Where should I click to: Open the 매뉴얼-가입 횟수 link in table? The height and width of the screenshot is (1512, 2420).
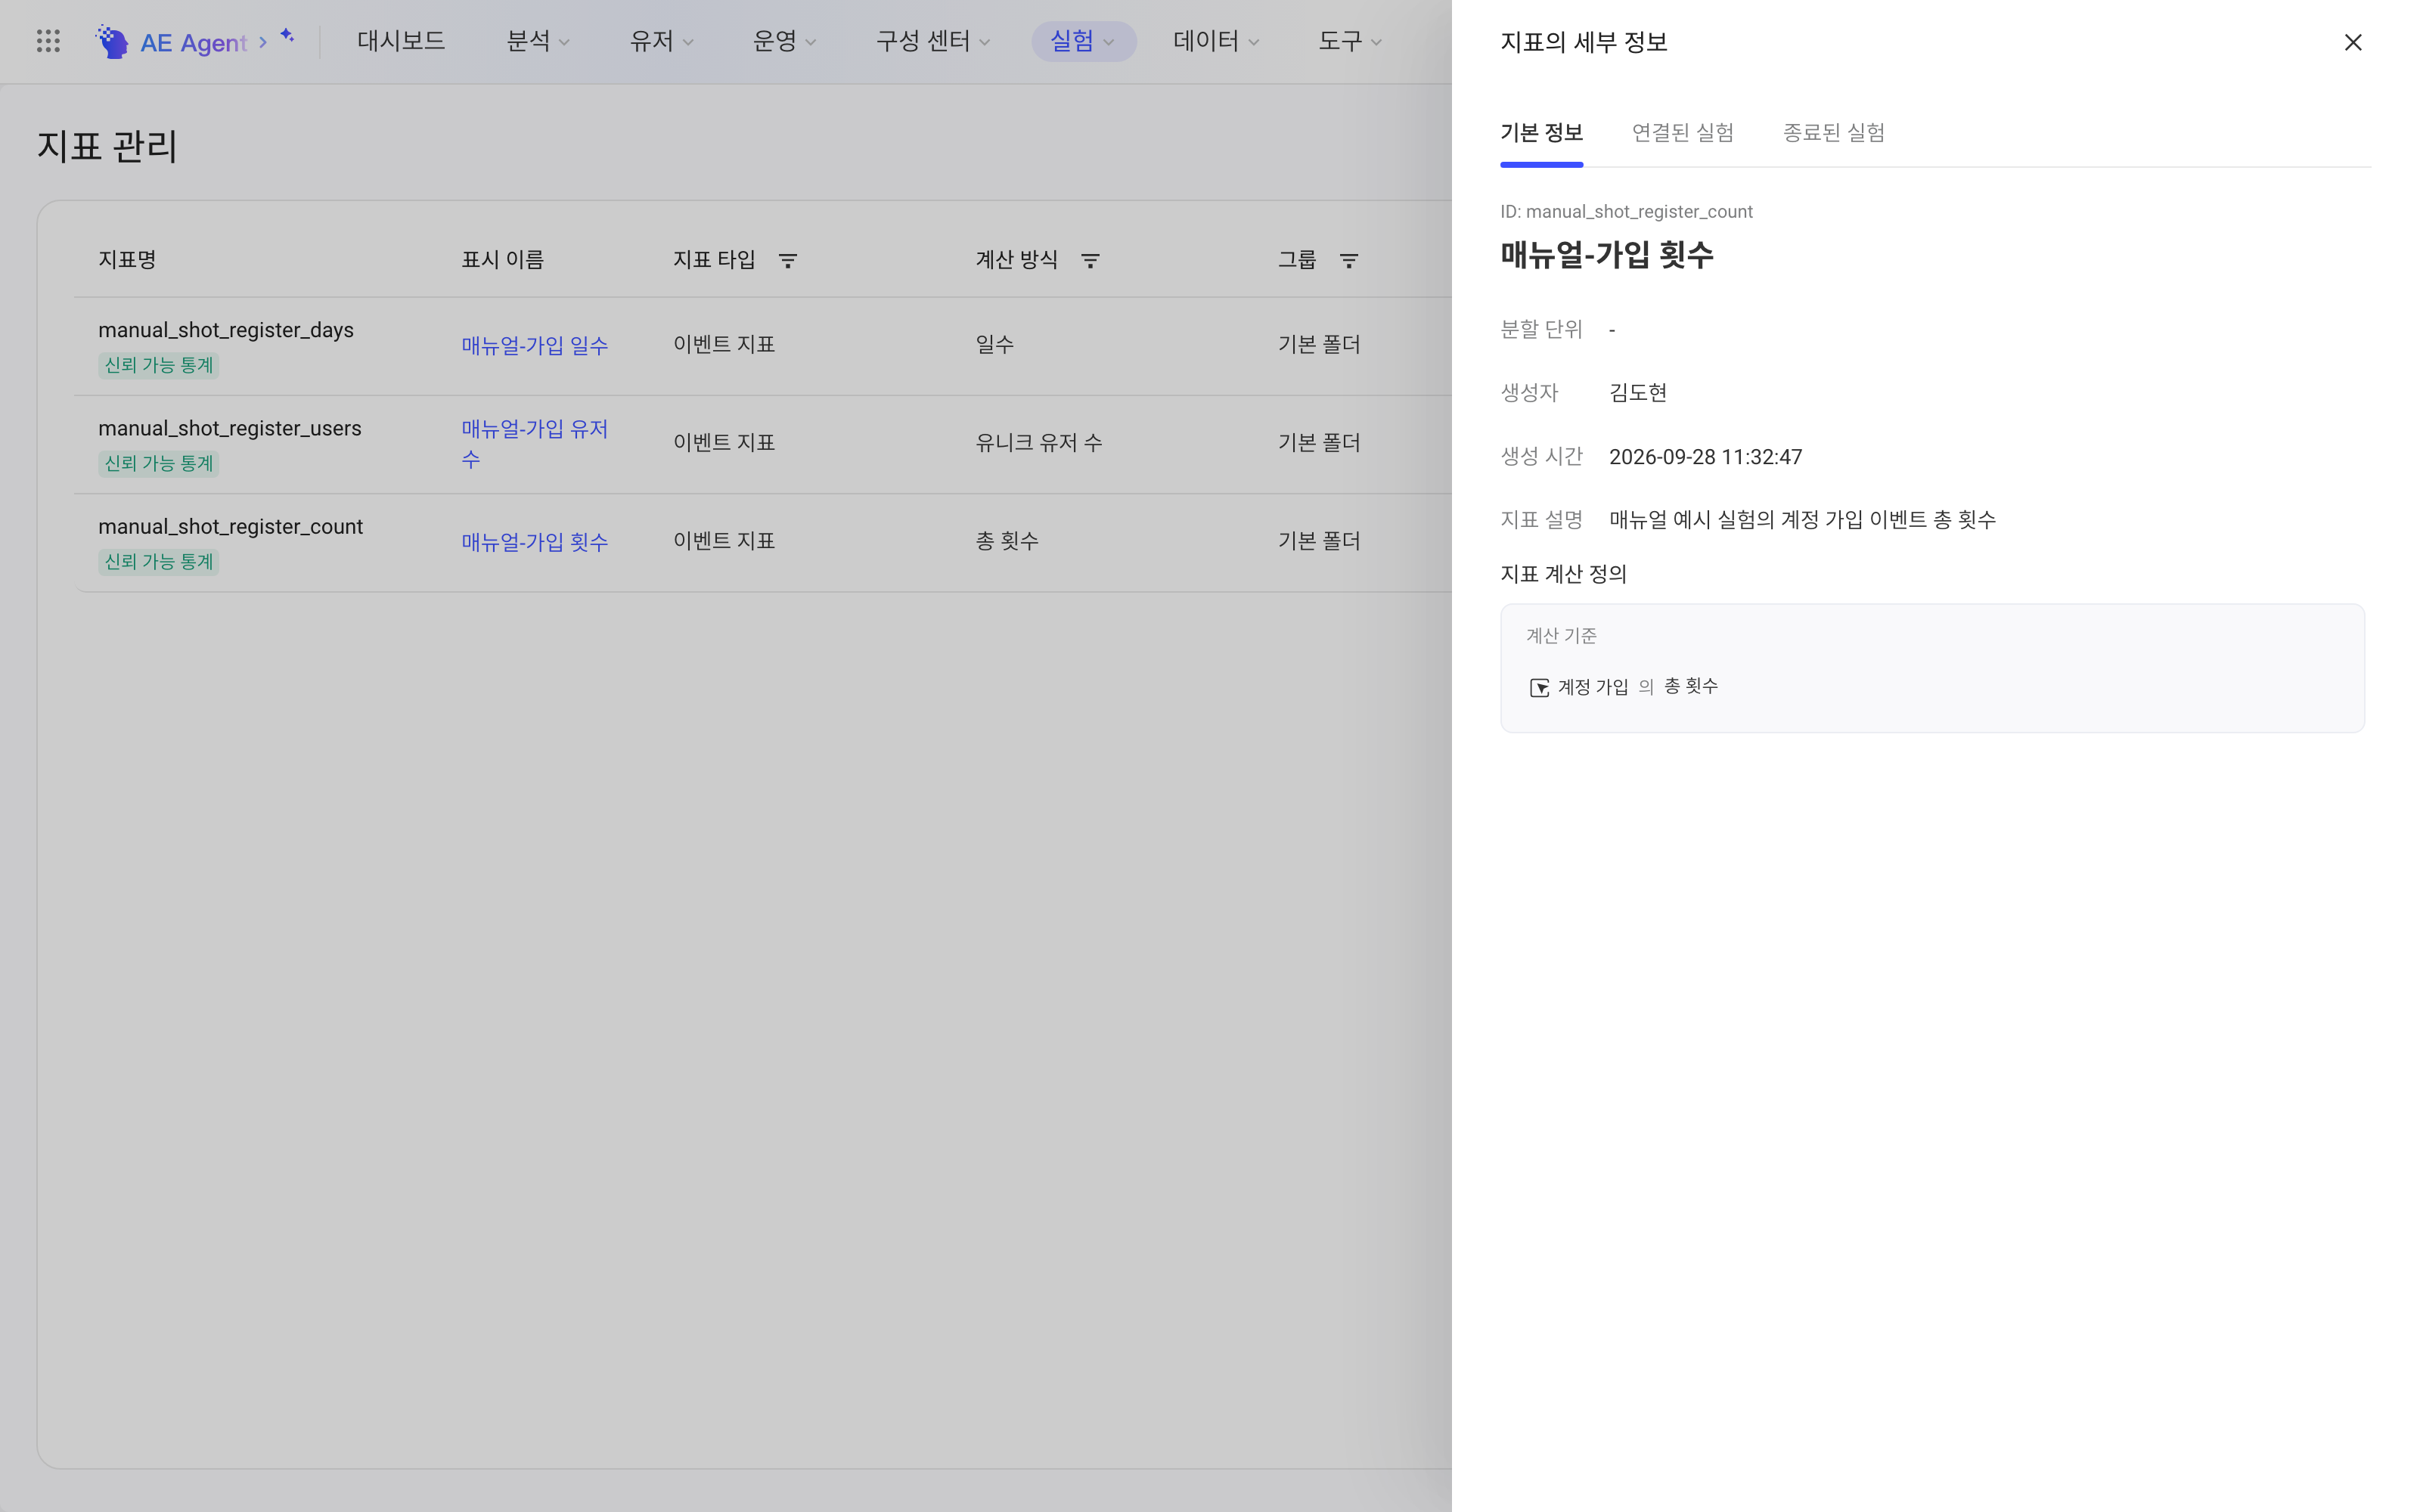click(x=534, y=542)
